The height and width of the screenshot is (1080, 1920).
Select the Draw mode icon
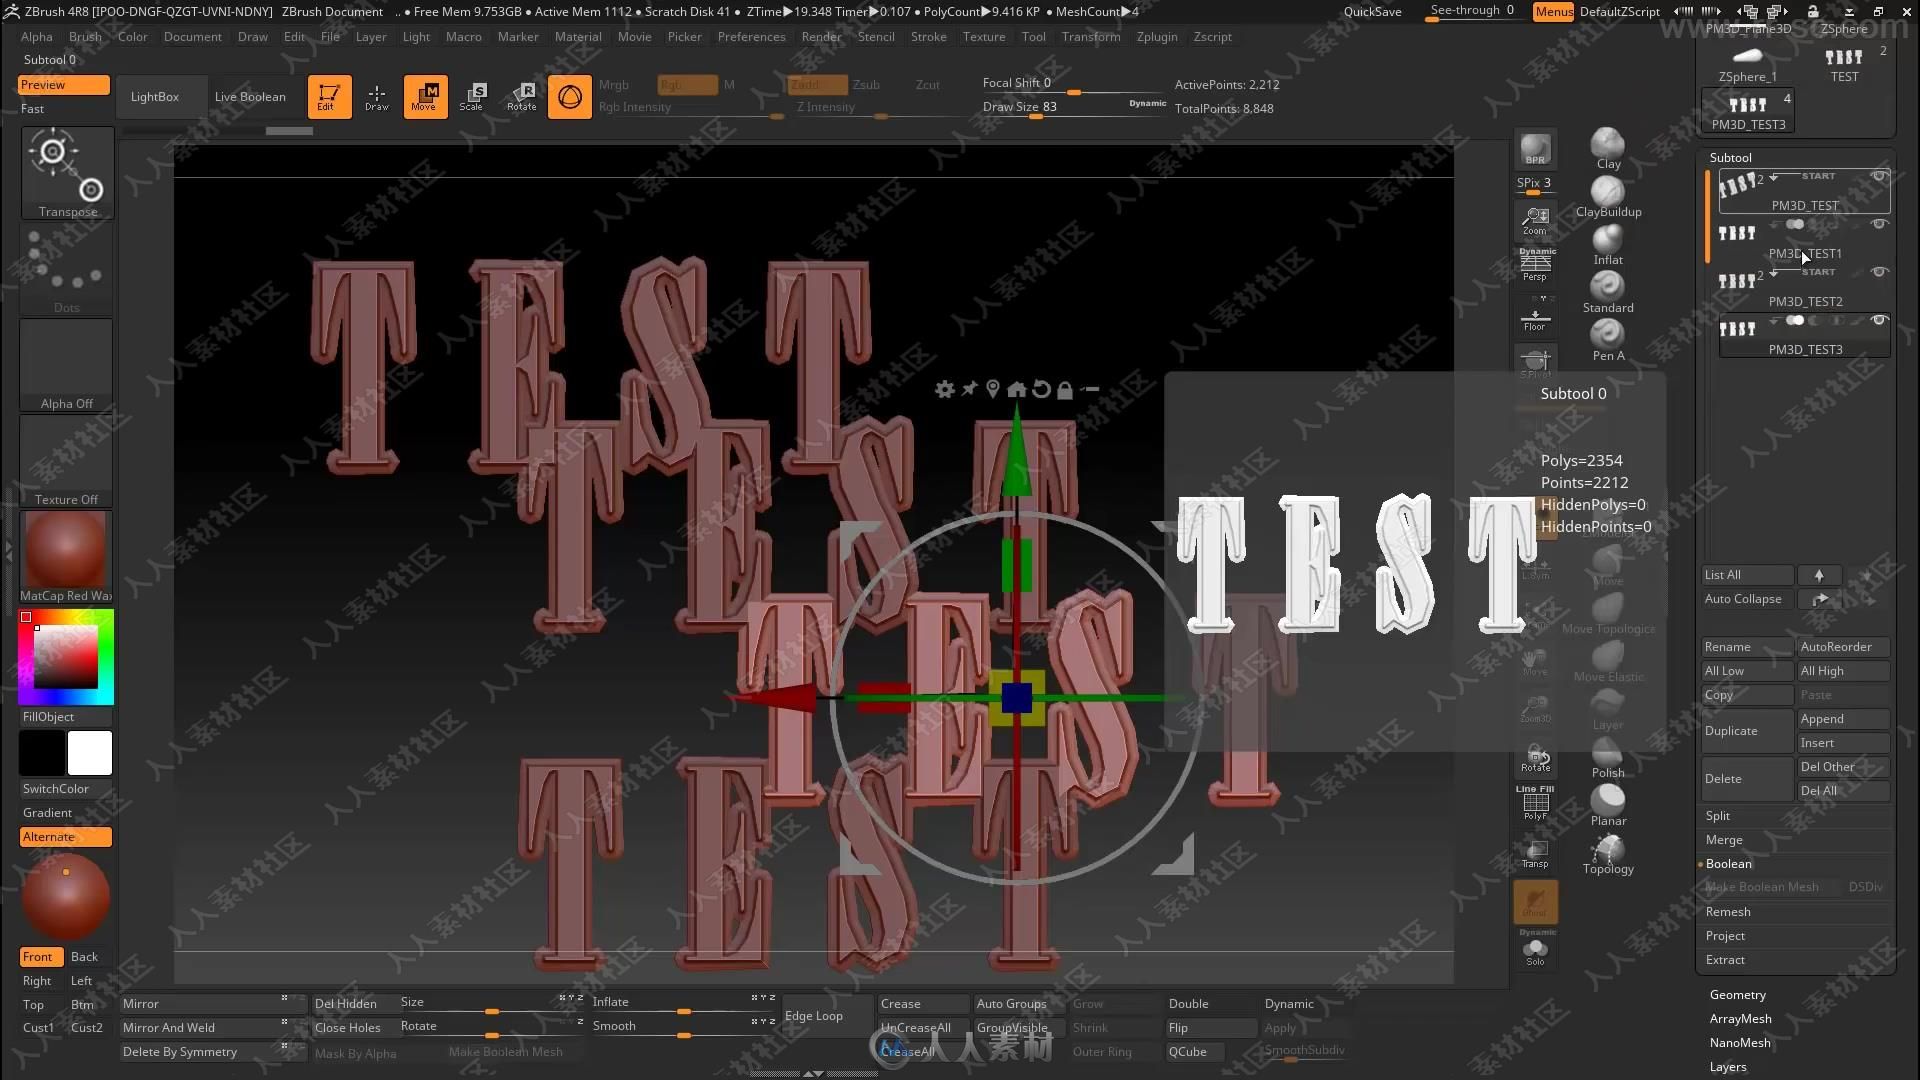pos(376,97)
